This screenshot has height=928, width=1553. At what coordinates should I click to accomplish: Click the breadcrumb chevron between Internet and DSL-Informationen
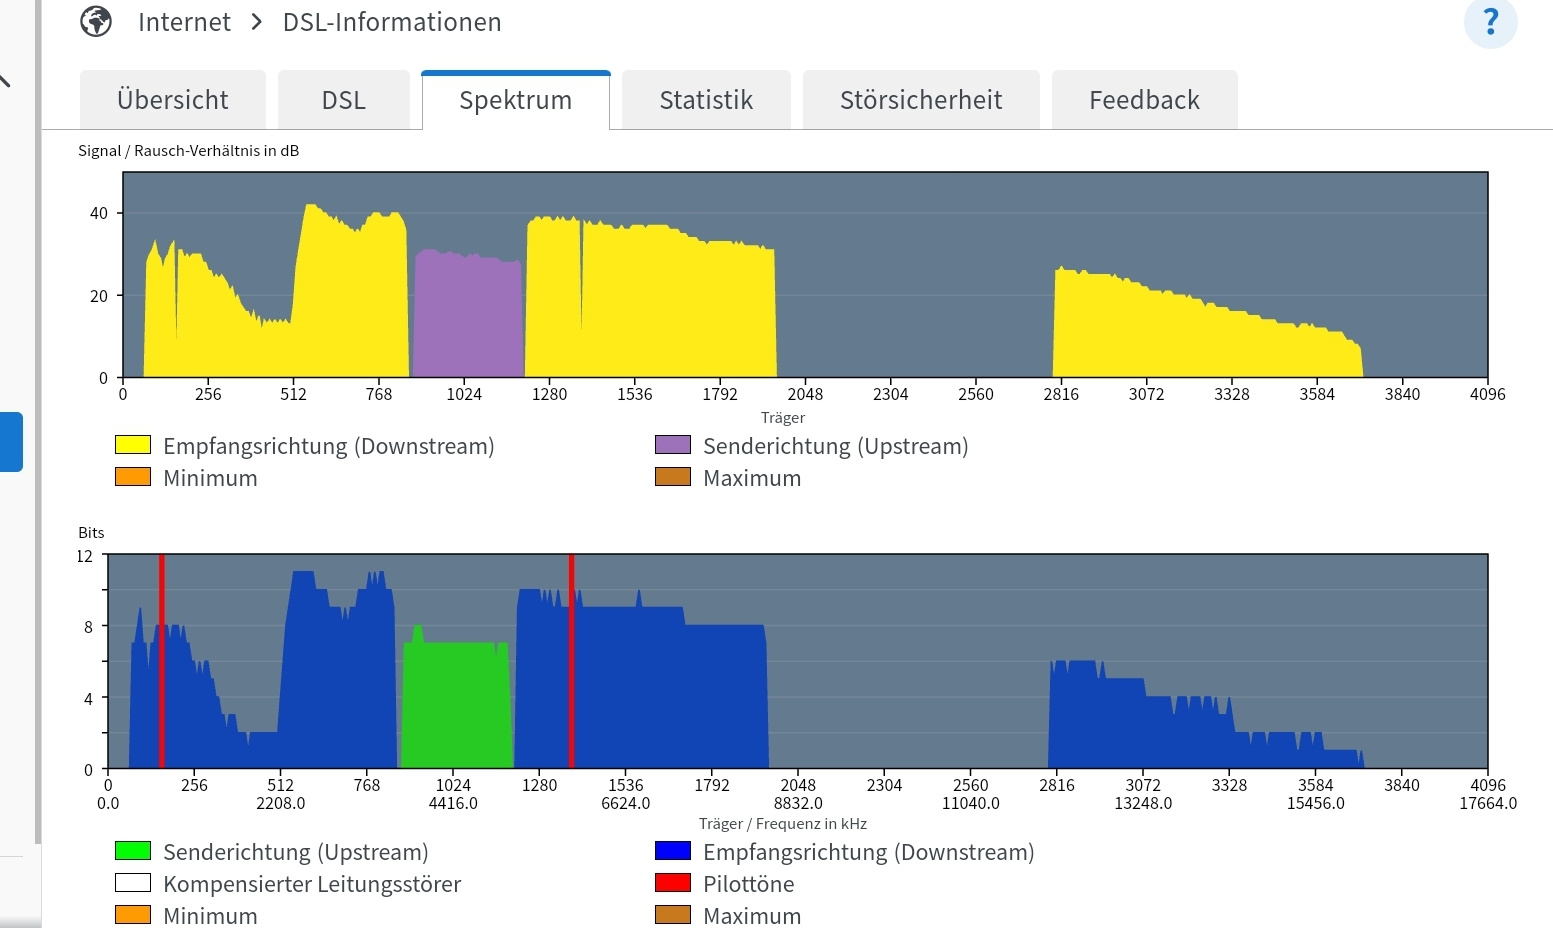pos(255,21)
